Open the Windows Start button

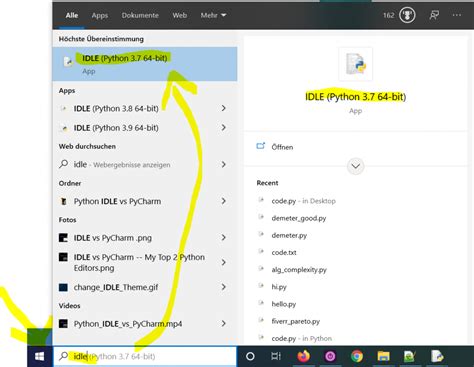39,356
